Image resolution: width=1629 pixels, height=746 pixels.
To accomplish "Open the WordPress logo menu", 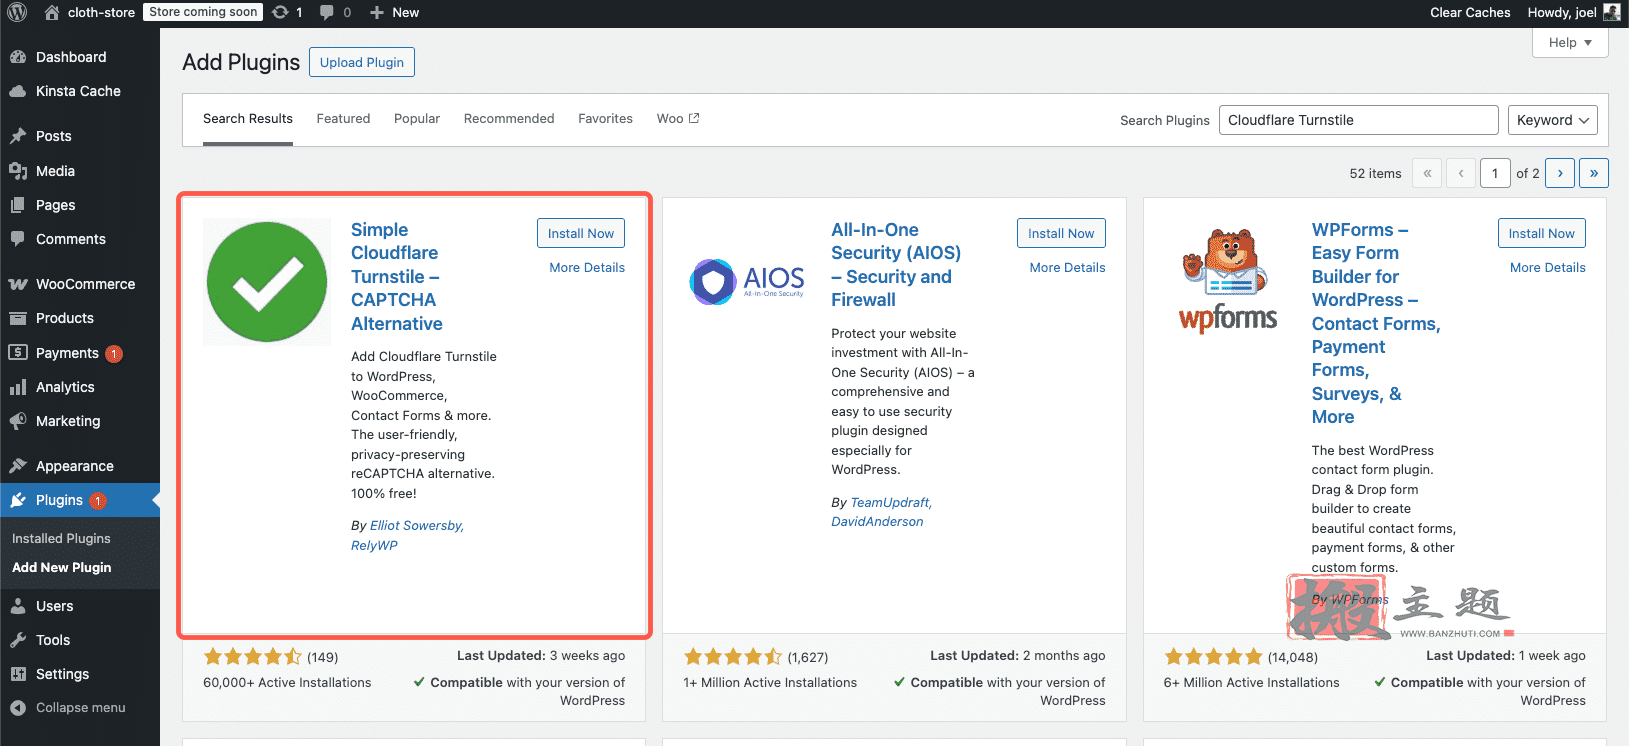I will tap(17, 12).
